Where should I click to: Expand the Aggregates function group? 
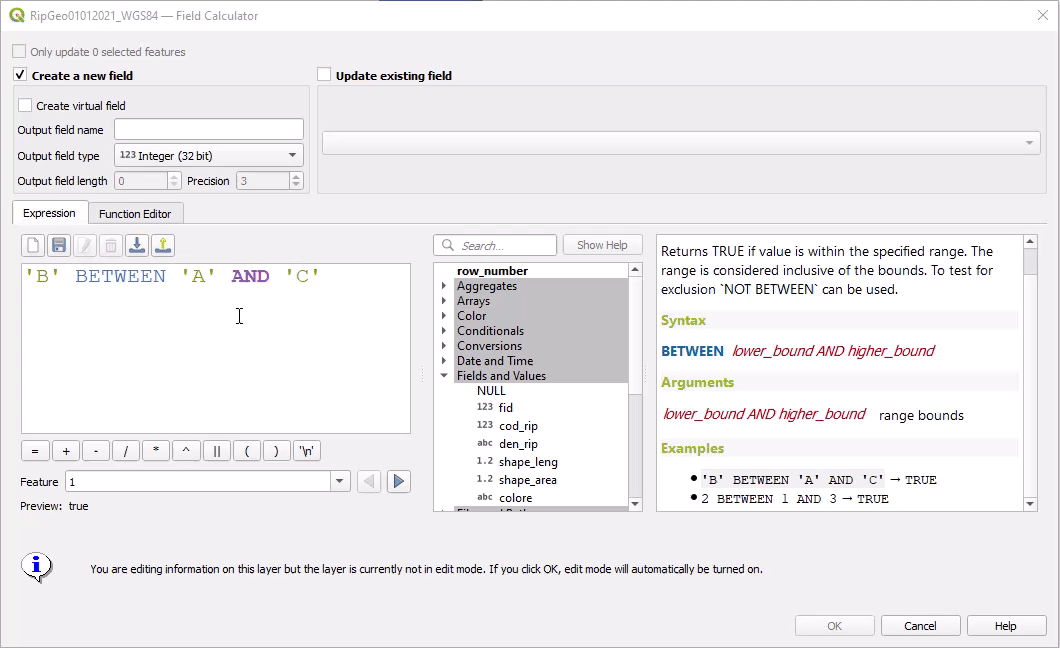(444, 286)
